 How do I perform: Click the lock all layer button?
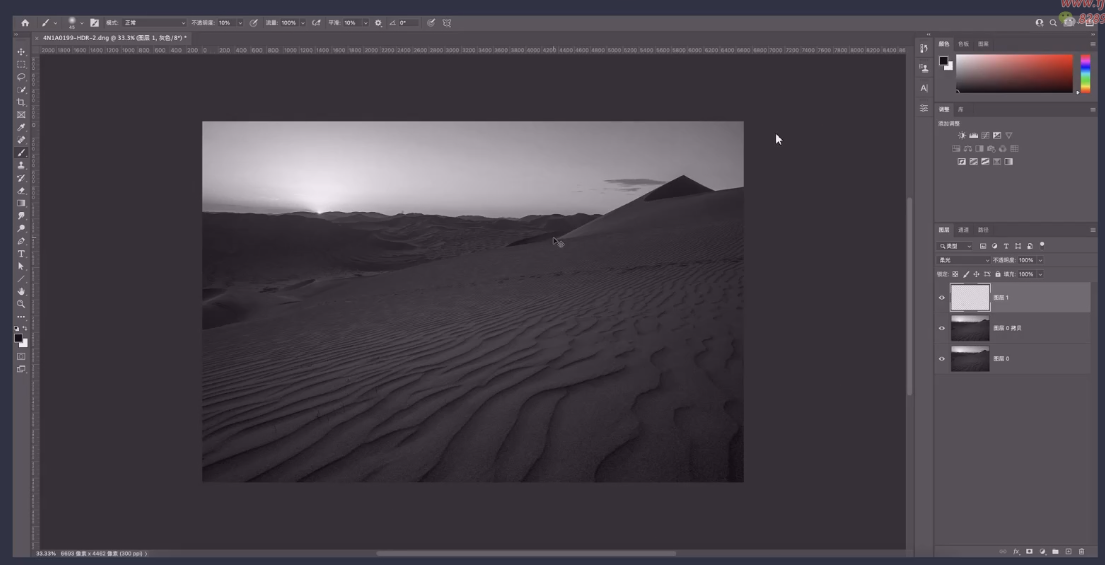pyautogui.click(x=997, y=274)
